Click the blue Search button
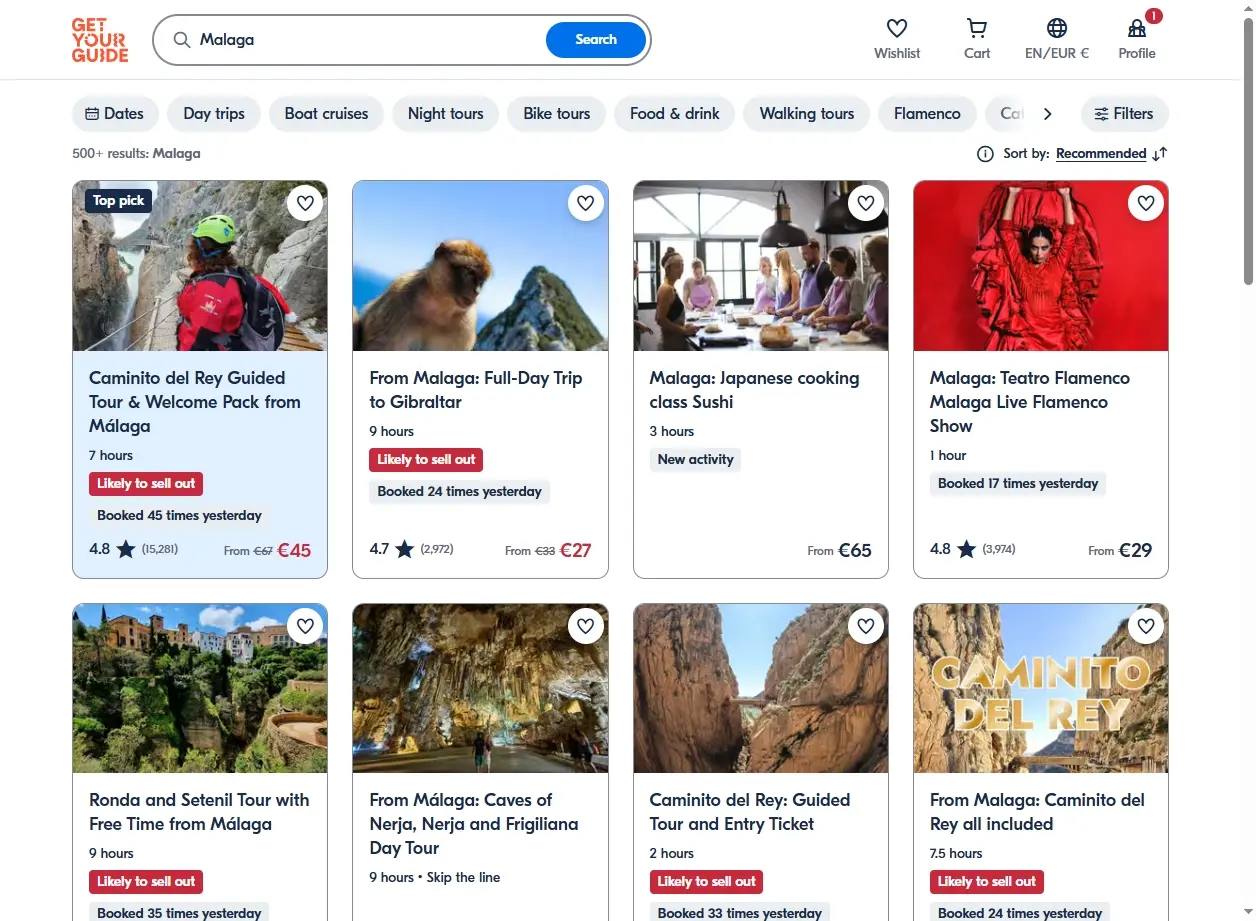 [x=596, y=40]
